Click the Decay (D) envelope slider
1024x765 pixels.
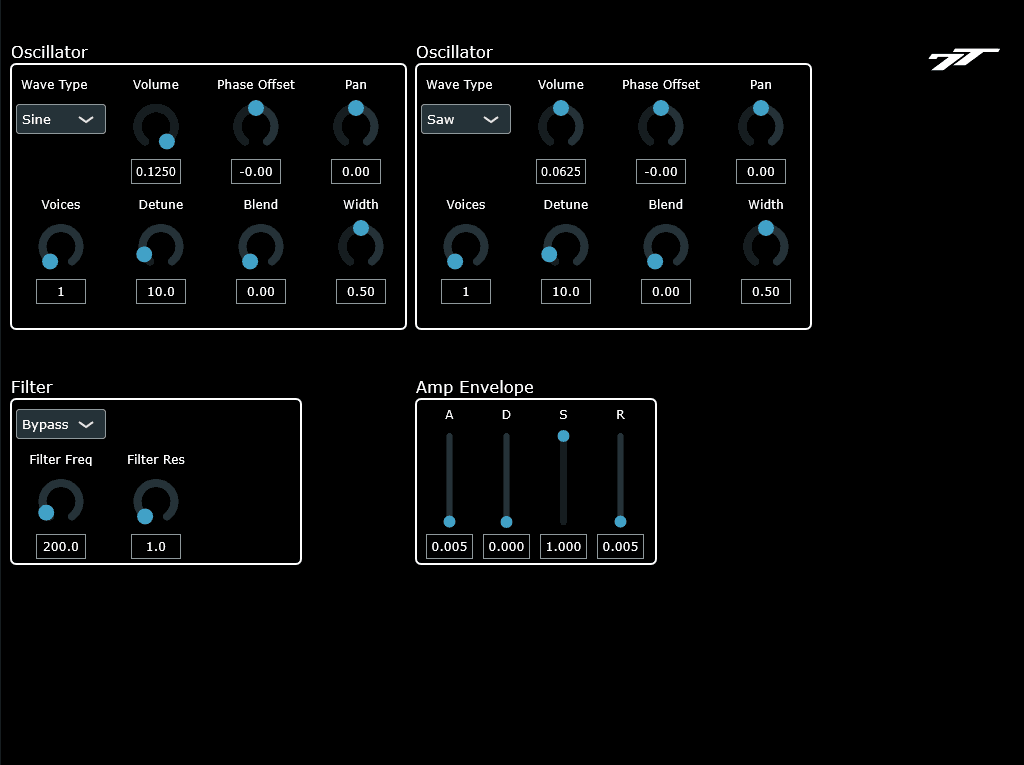tap(506, 480)
